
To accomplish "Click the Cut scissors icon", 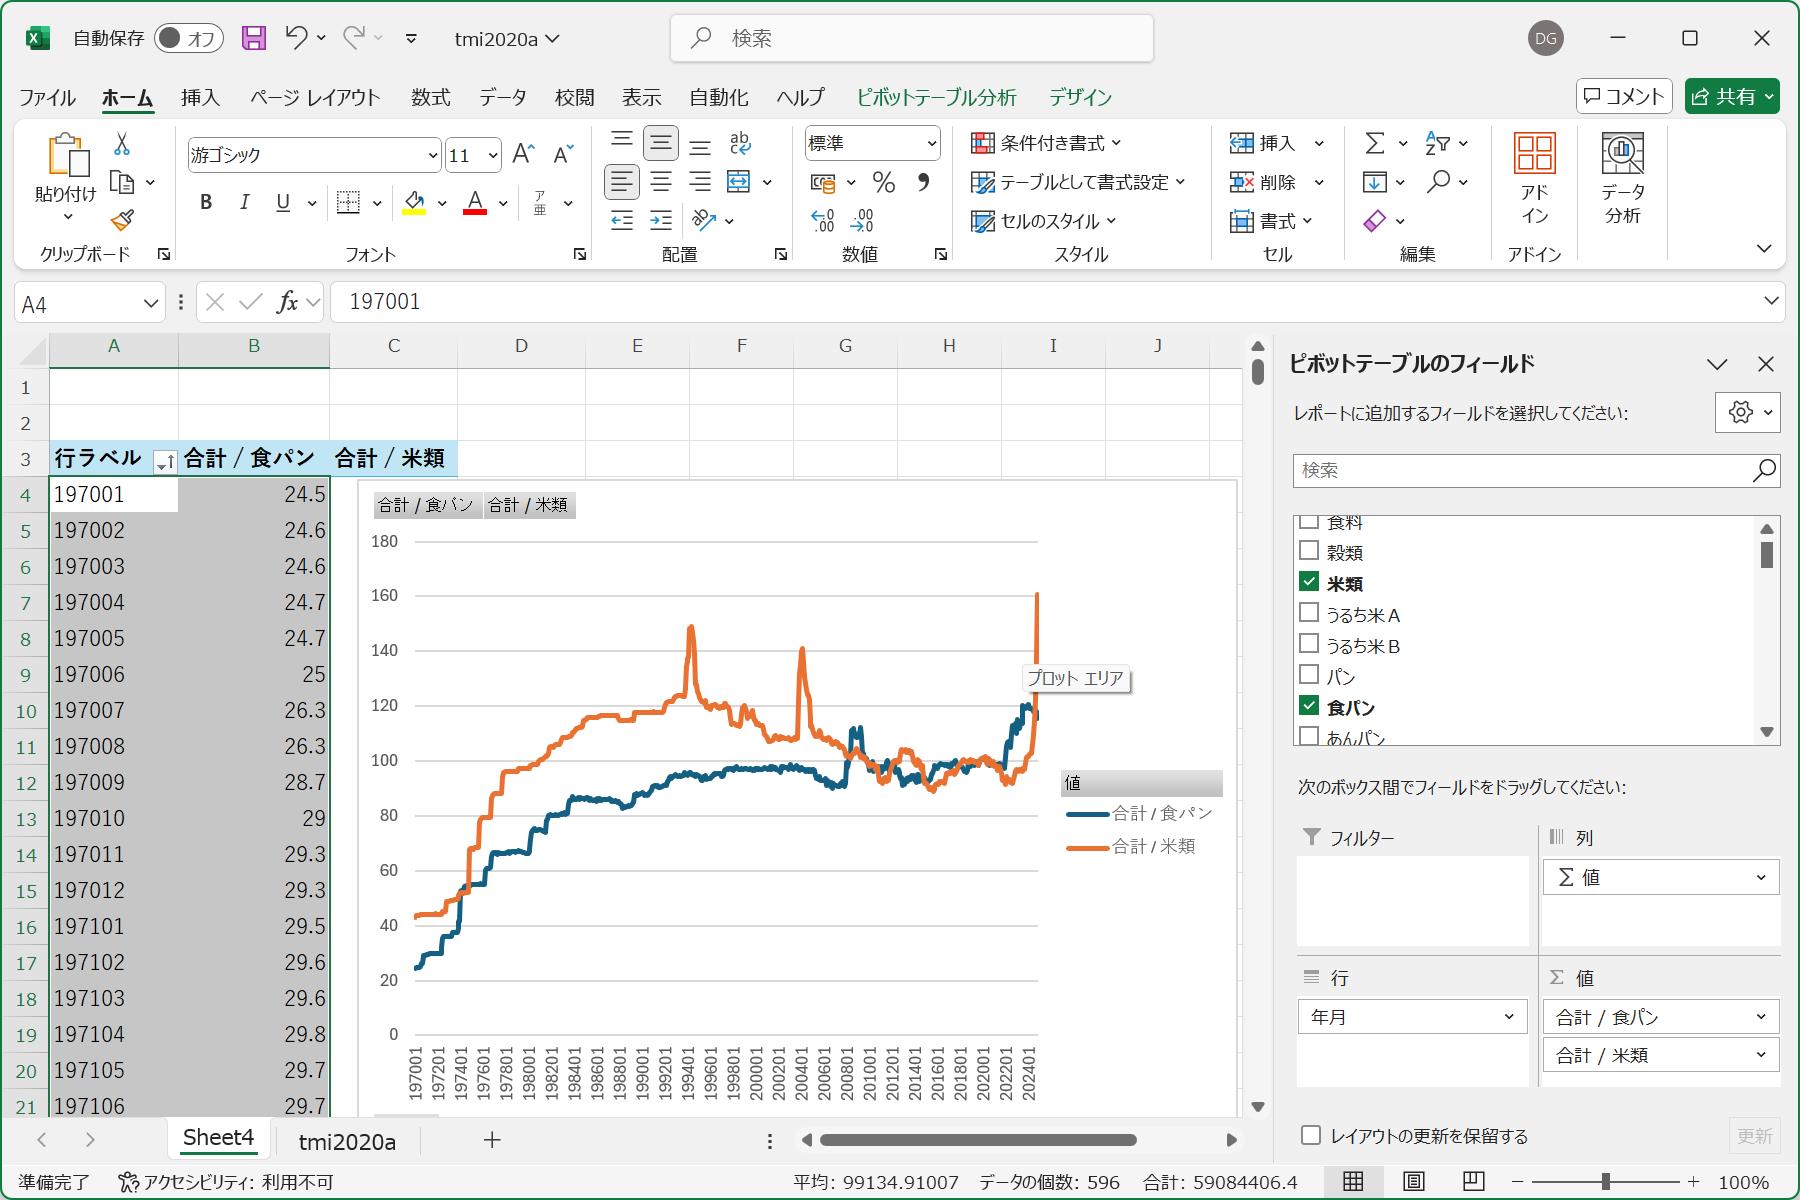I will [122, 145].
